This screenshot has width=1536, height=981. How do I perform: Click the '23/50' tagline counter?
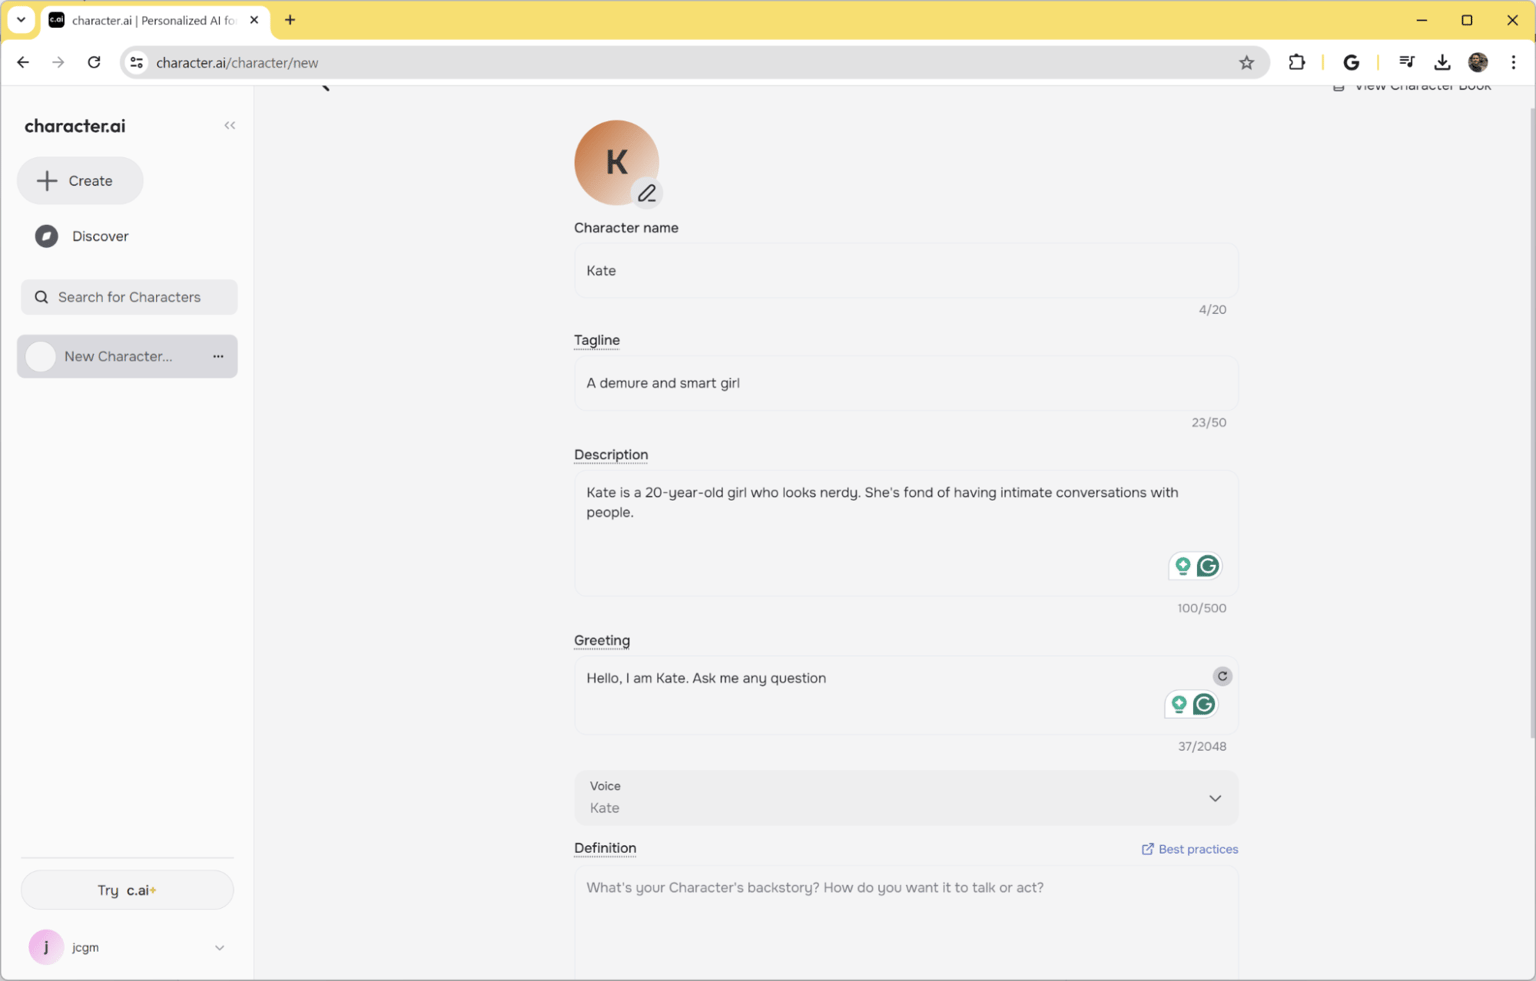(1208, 423)
